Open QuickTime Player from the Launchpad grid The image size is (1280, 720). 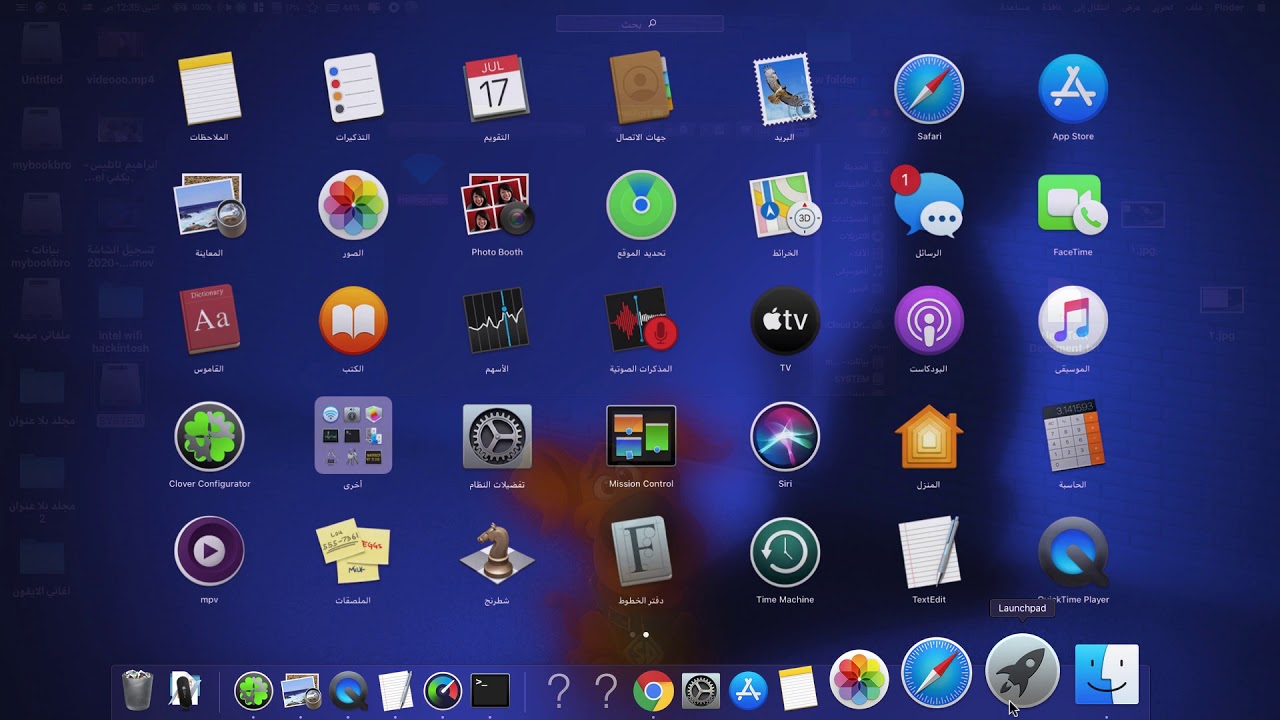[1073, 552]
